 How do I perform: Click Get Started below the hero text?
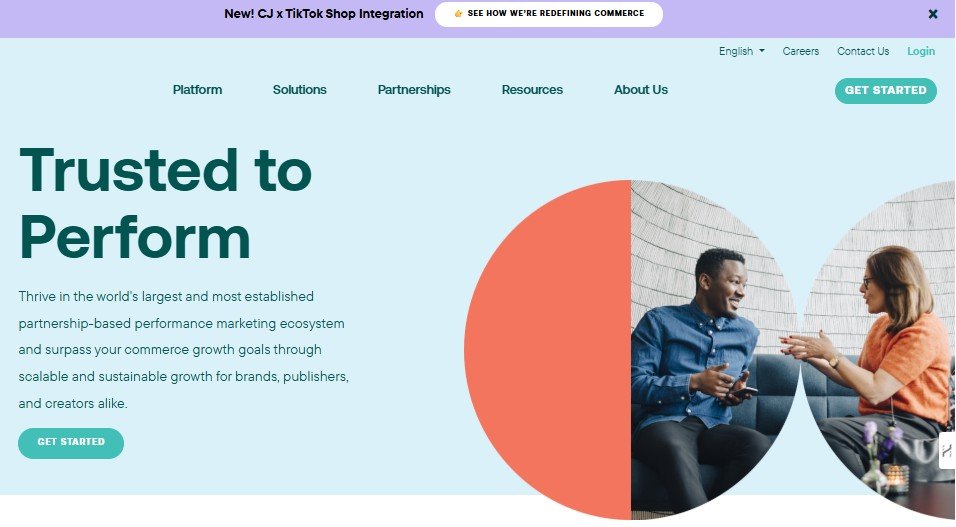pyautogui.click(x=71, y=442)
